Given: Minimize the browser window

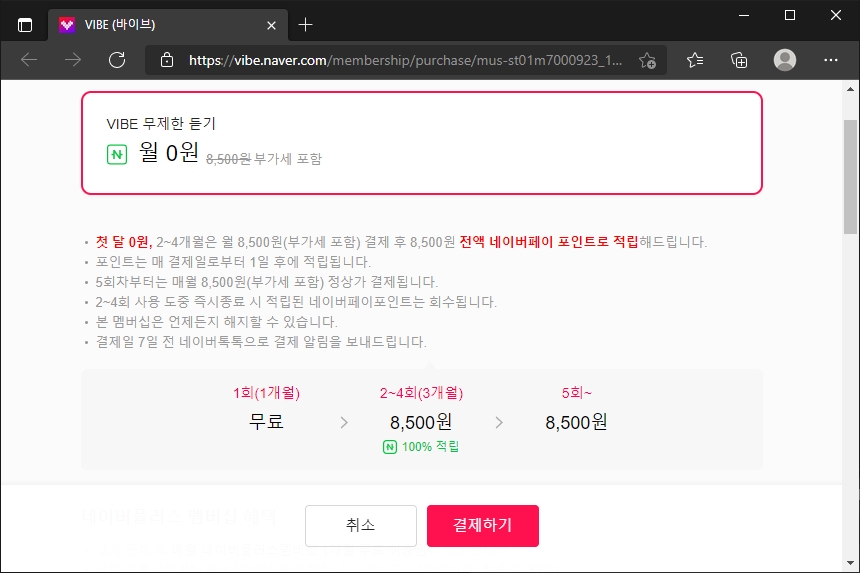Looking at the screenshot, I should coord(744,15).
